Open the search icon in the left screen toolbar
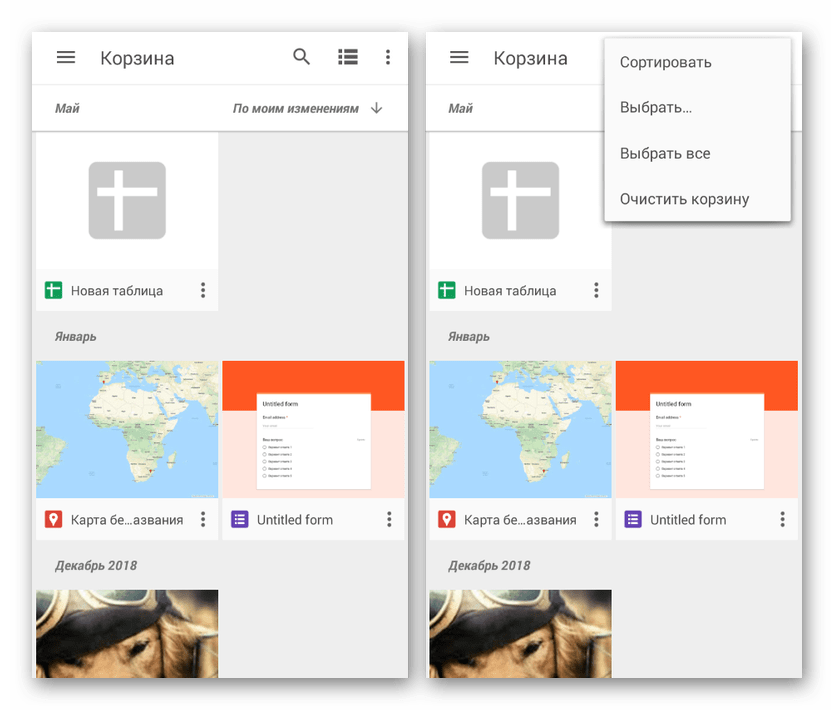 (301, 57)
